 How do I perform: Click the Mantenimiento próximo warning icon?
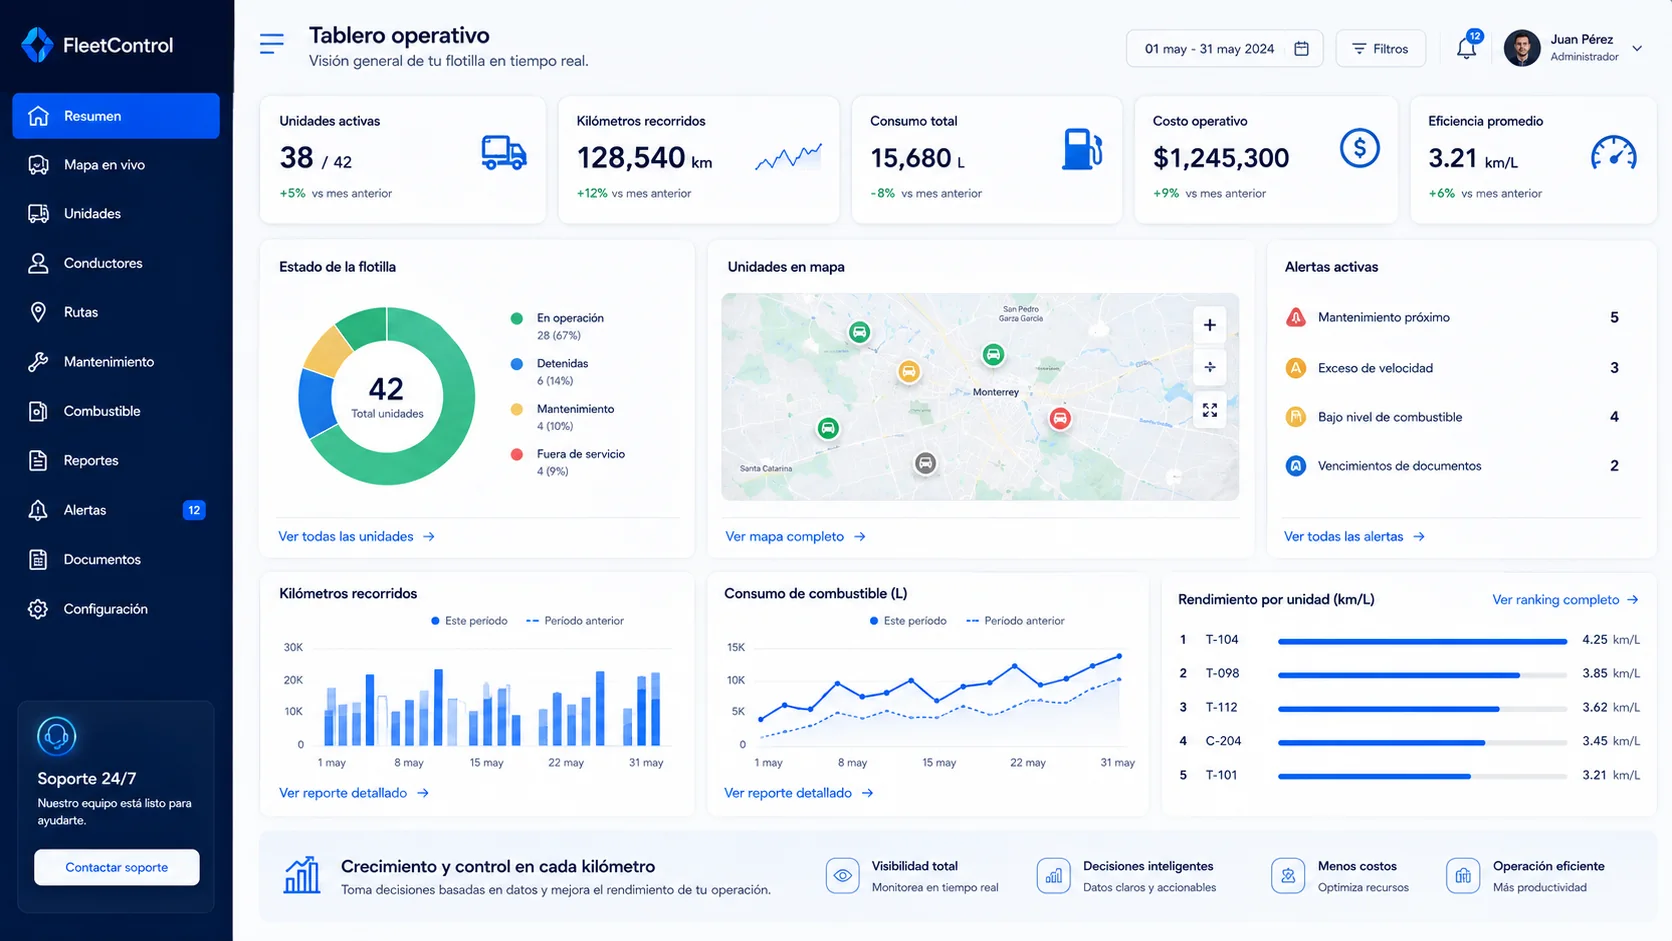click(x=1296, y=317)
